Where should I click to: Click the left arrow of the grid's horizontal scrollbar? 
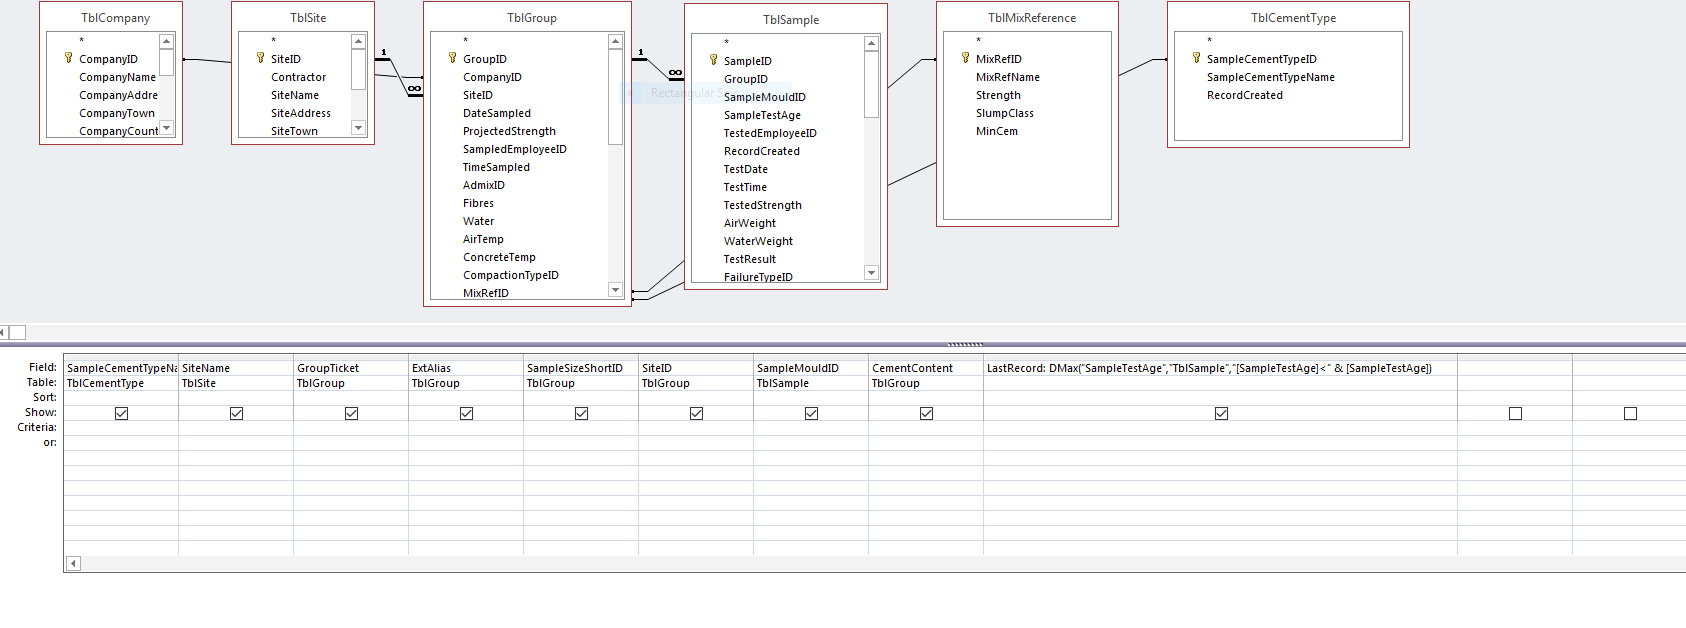click(x=72, y=564)
